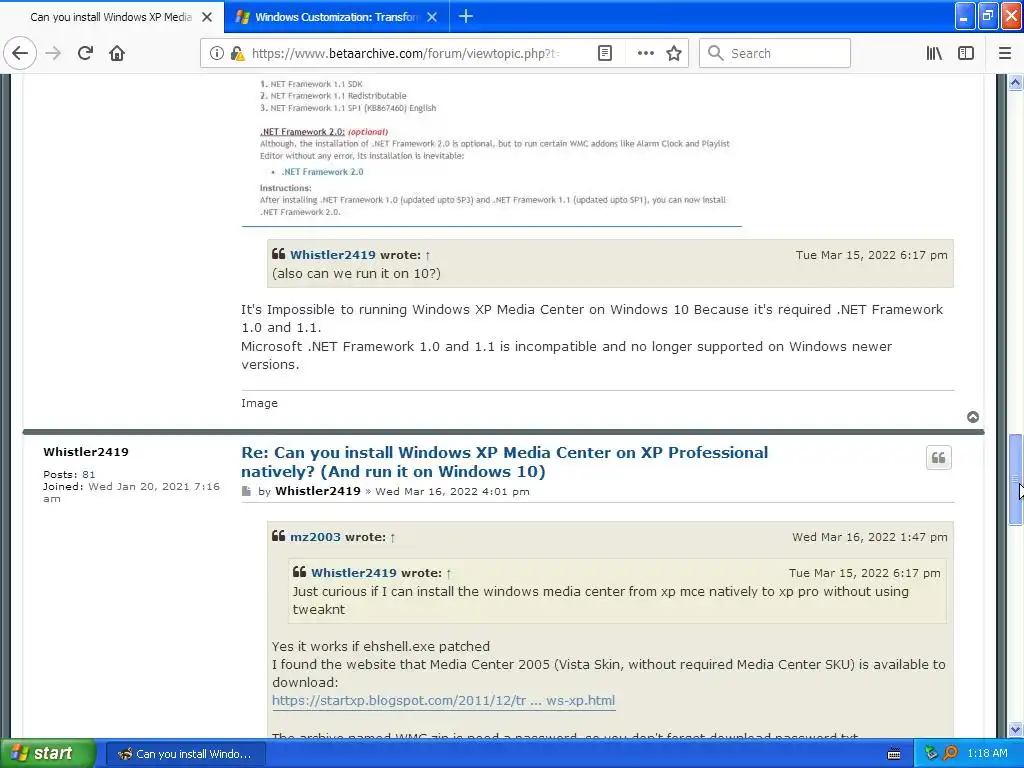Follow arrow after 'mz2003 wrote'
Viewport: 1024px width, 768px height.
click(392, 537)
